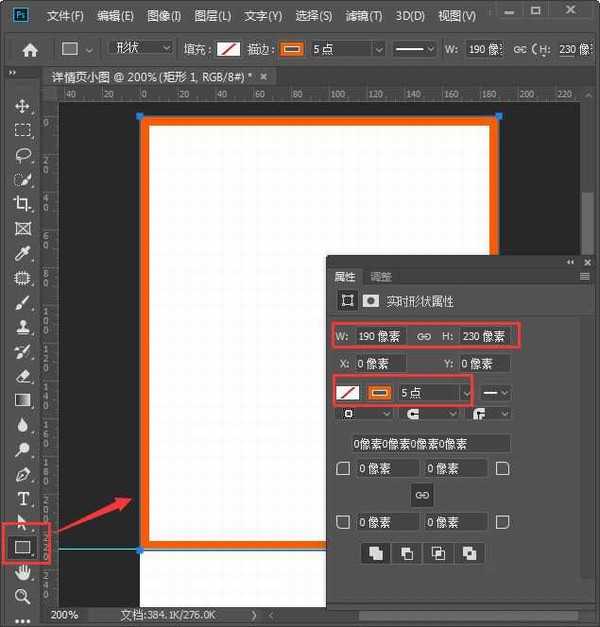Select the Eyedropper tool

(22, 253)
